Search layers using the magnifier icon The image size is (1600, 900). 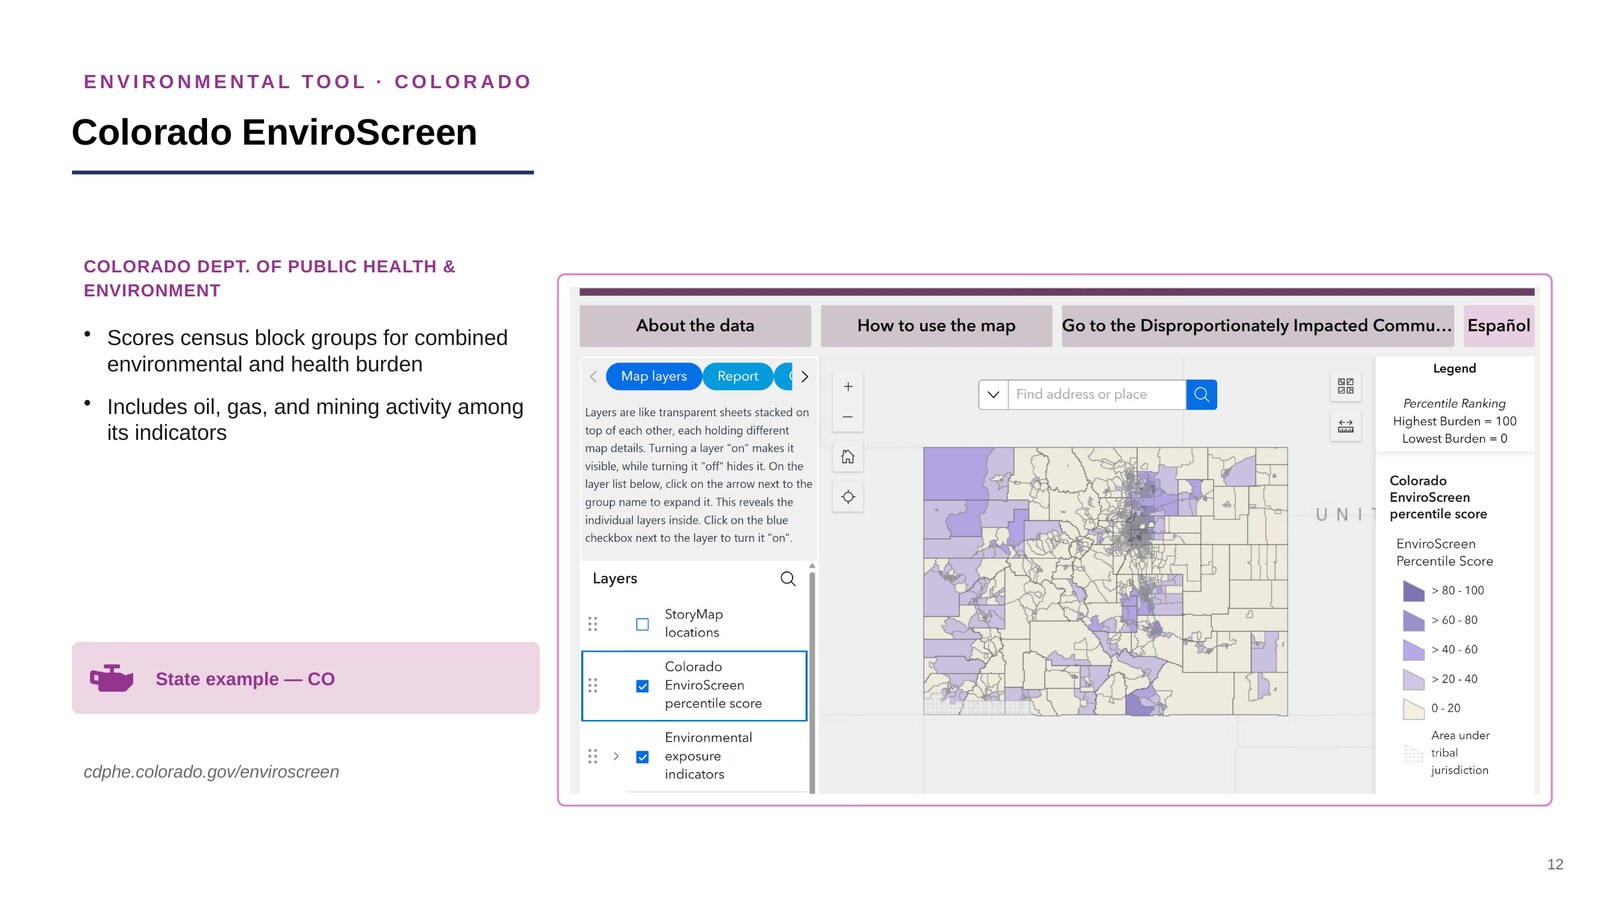pyautogui.click(x=788, y=579)
